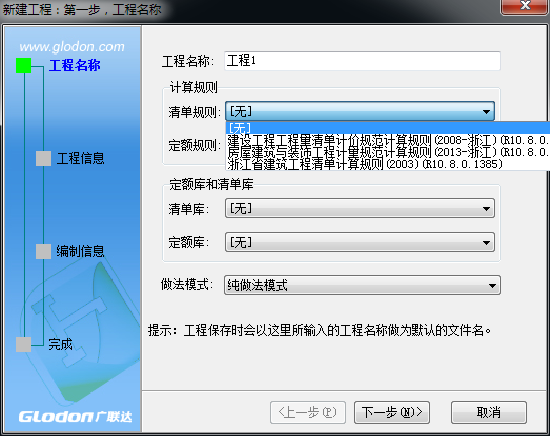Choose 房屋建筑与装饰工程计量规范计算规则(2013-浙江) option
The image size is (550, 436).
tap(388, 152)
